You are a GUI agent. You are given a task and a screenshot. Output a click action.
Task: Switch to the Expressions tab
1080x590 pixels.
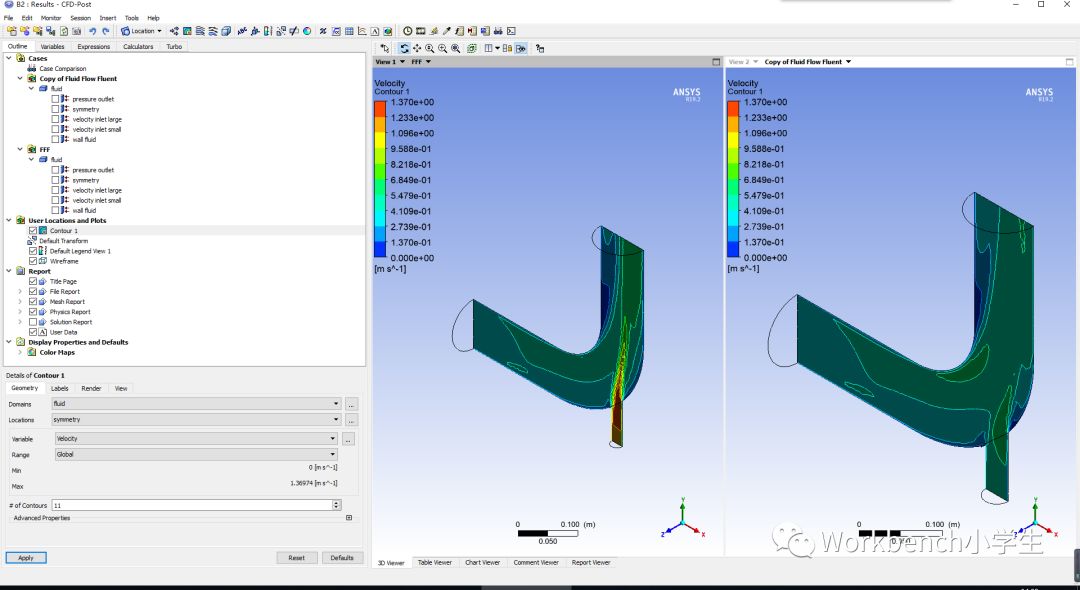(94, 46)
